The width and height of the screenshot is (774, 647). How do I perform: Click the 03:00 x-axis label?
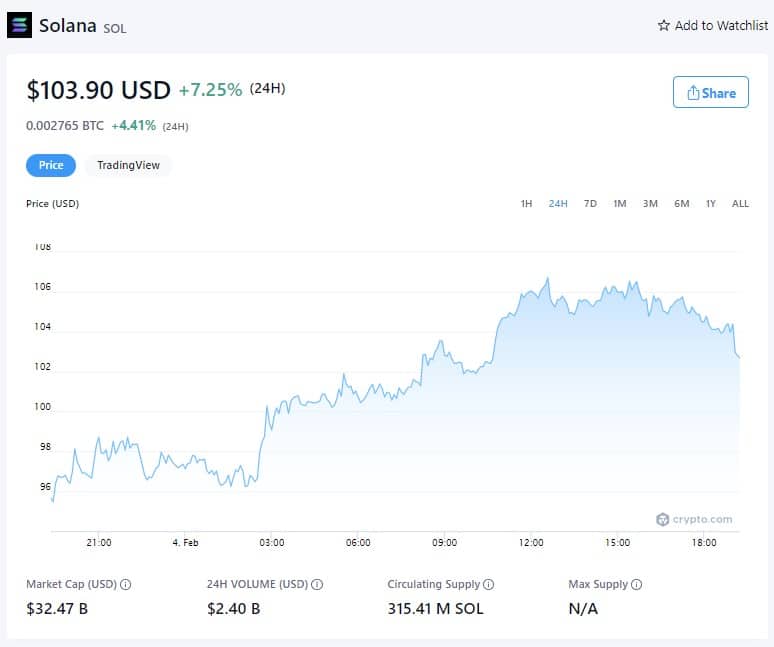coord(271,543)
